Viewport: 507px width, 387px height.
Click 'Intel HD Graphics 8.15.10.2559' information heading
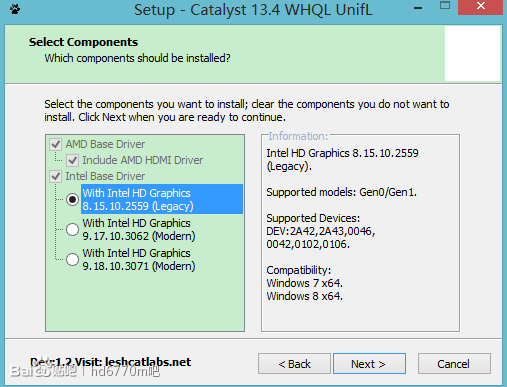342,153
